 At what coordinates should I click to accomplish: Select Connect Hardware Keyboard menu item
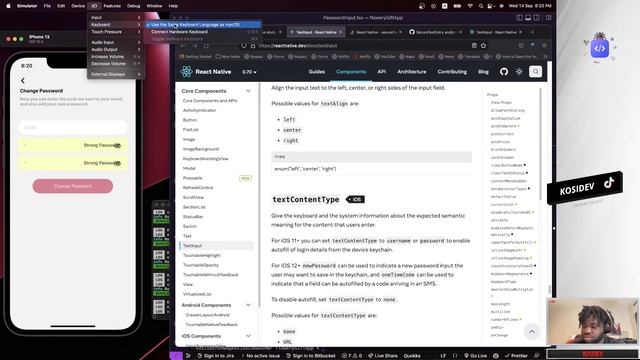point(203,32)
